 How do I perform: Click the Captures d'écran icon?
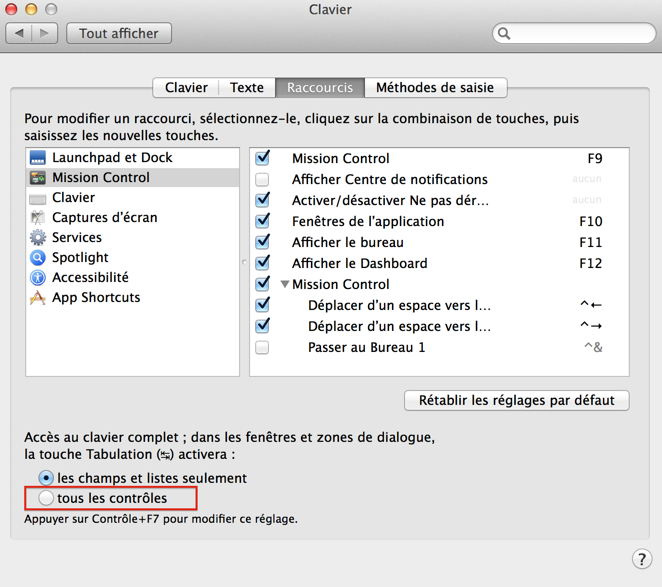coord(38,217)
